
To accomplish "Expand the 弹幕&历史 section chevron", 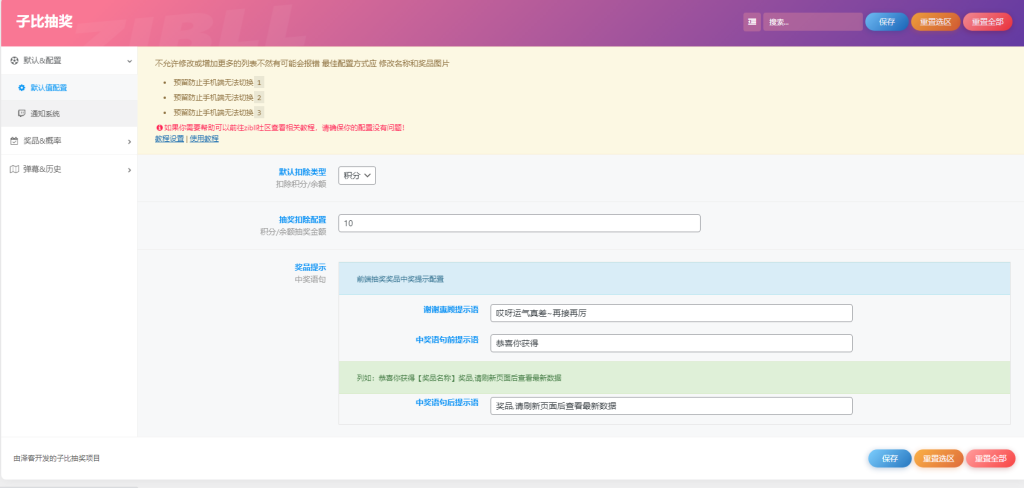I will pyautogui.click(x=129, y=170).
